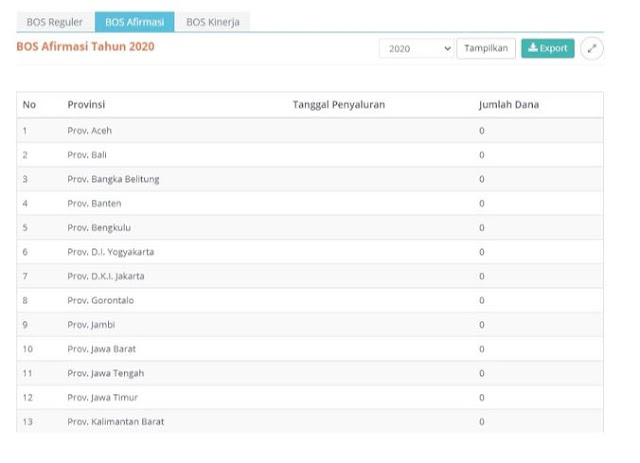Select Prov. Kalimantan Barat

point(116,422)
